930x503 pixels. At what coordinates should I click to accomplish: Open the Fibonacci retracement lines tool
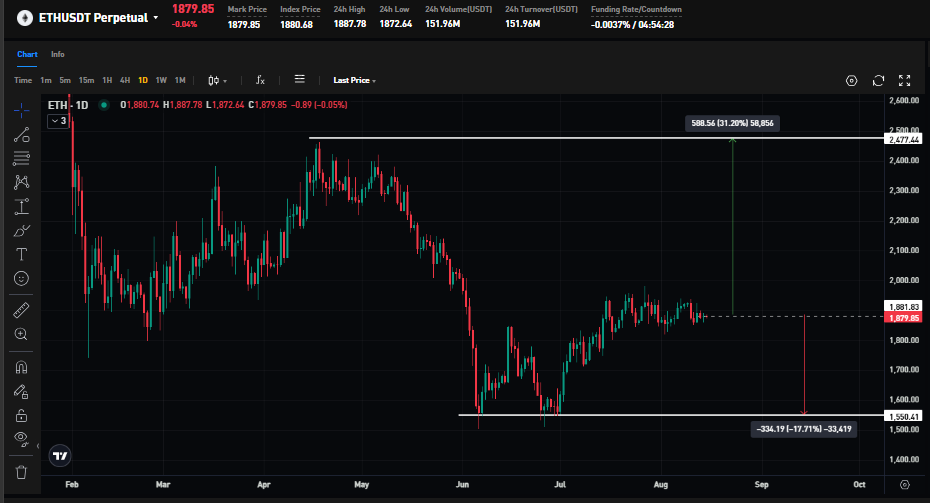[21, 158]
